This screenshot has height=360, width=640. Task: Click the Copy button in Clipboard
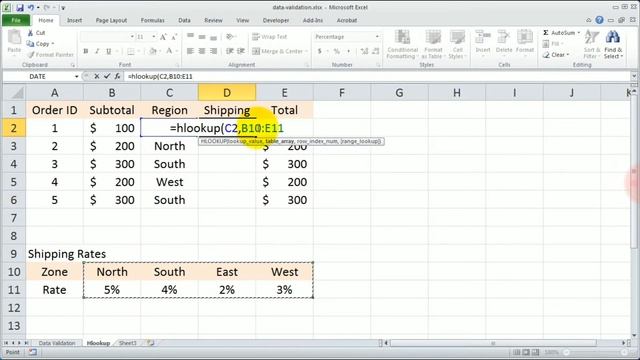tap(40, 43)
